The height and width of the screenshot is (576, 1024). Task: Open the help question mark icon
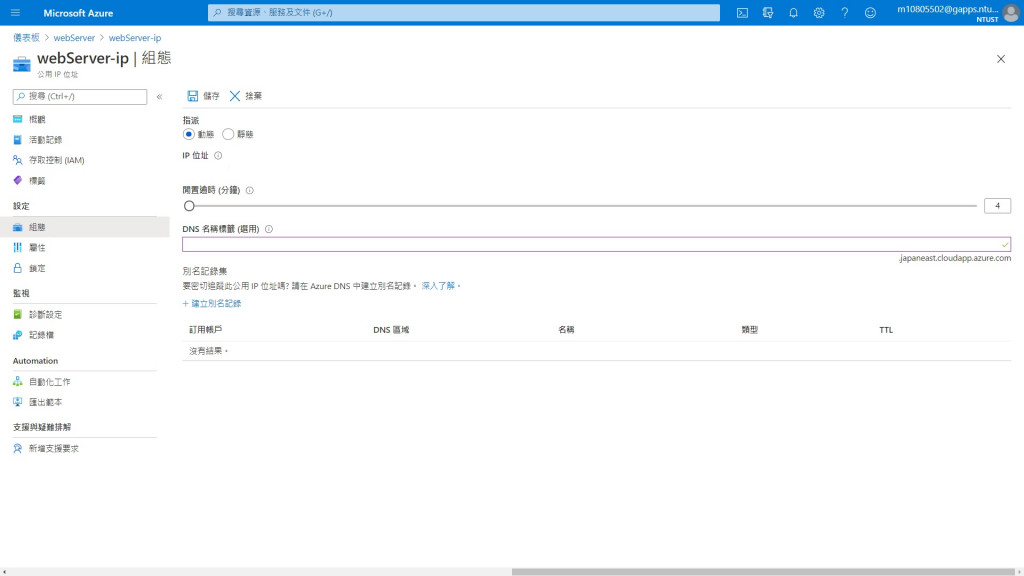tap(844, 12)
